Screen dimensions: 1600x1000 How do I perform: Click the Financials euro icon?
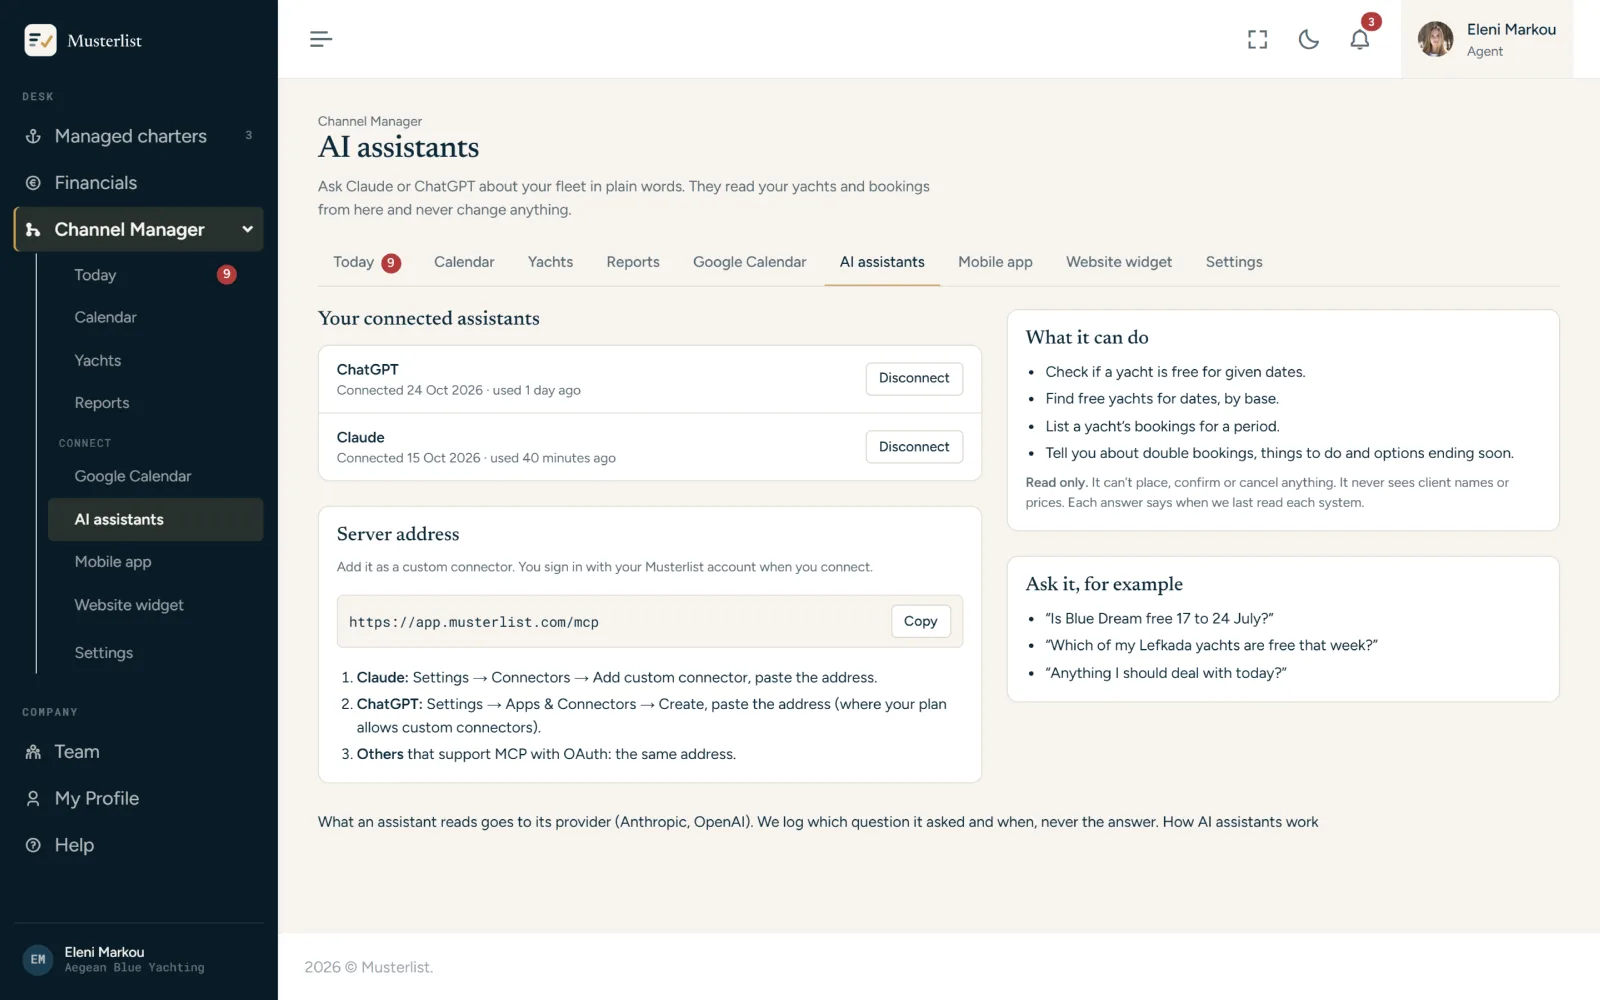(x=33, y=183)
